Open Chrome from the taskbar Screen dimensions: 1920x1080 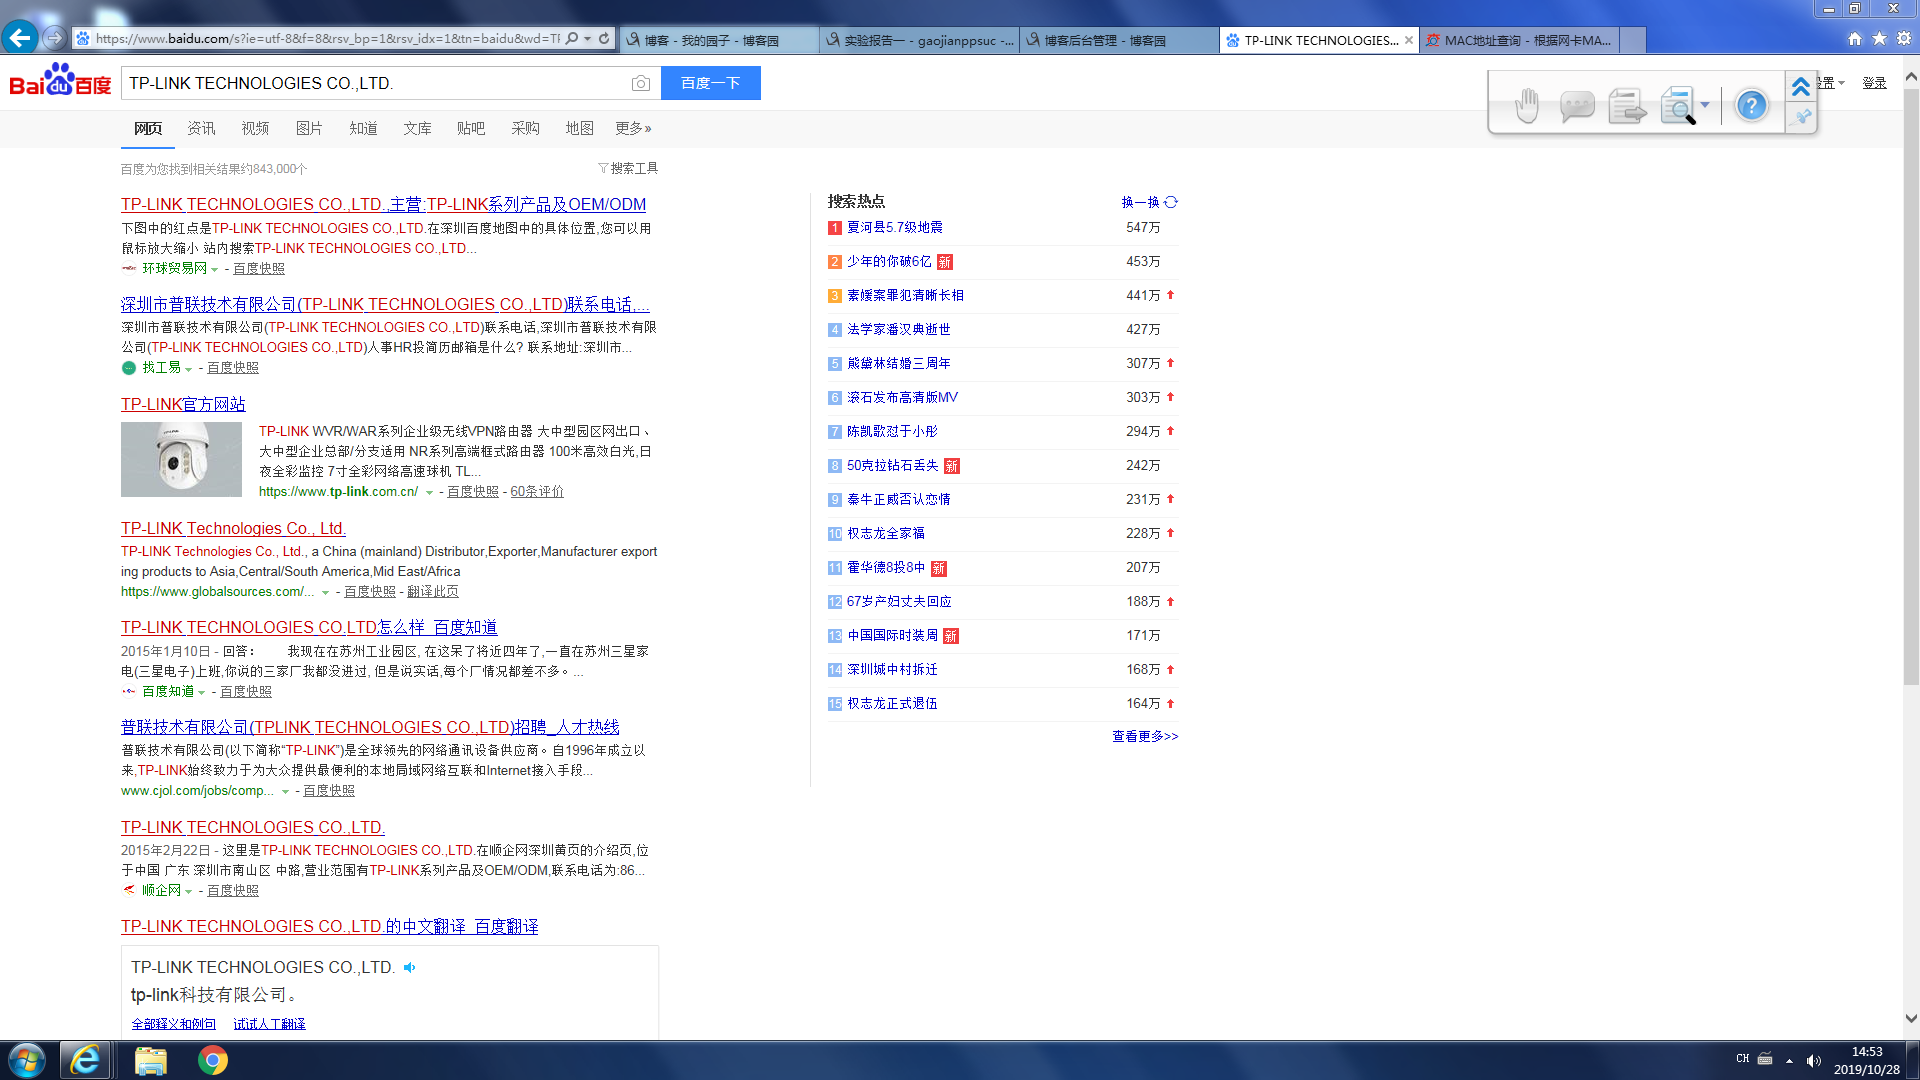(212, 1060)
